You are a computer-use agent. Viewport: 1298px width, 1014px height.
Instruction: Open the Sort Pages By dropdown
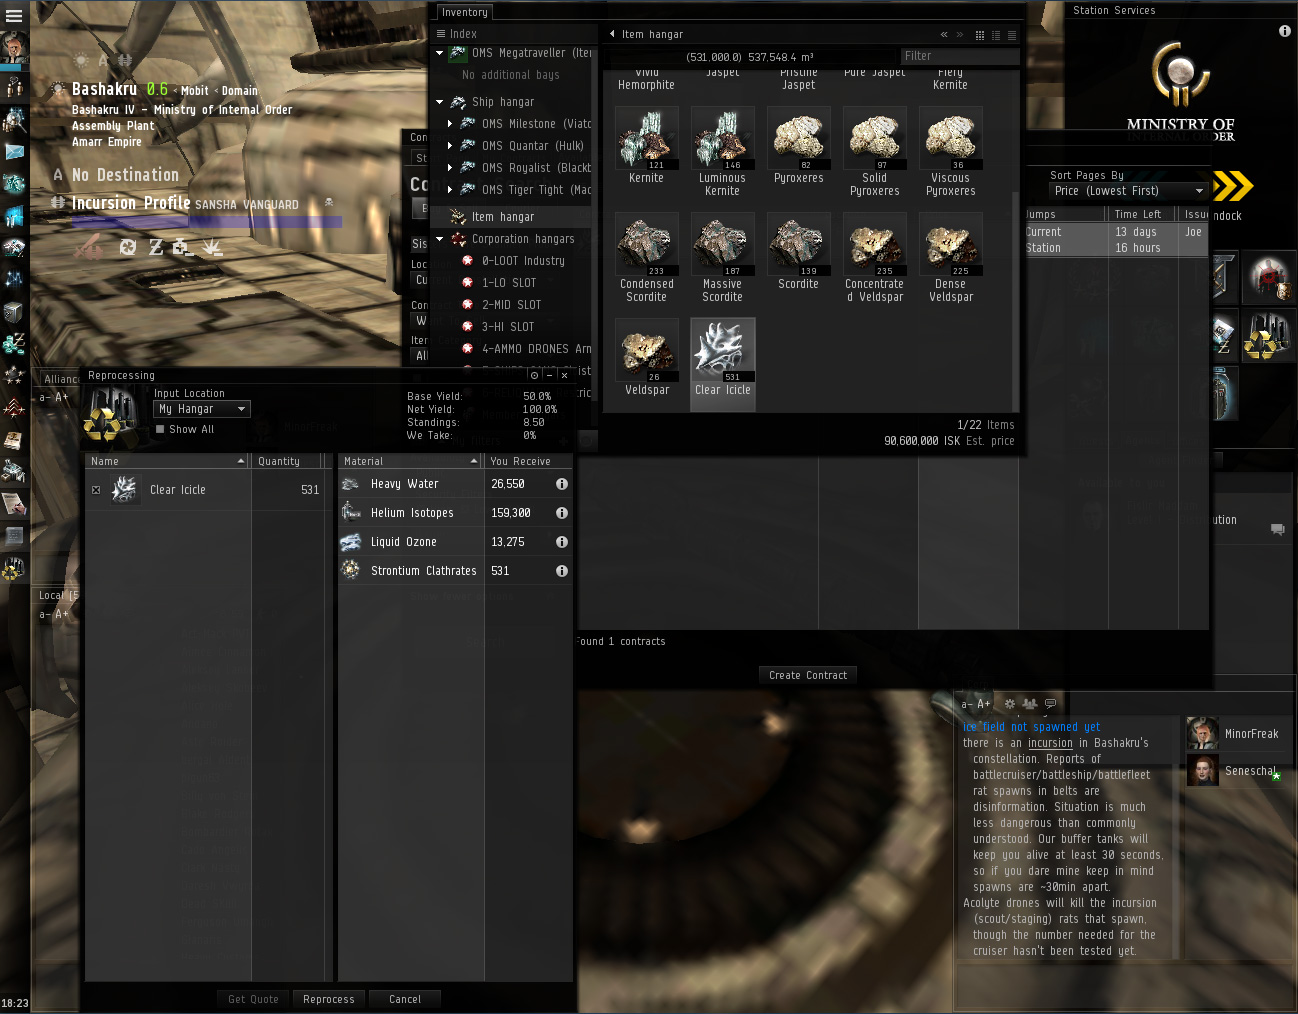[x=1129, y=191]
